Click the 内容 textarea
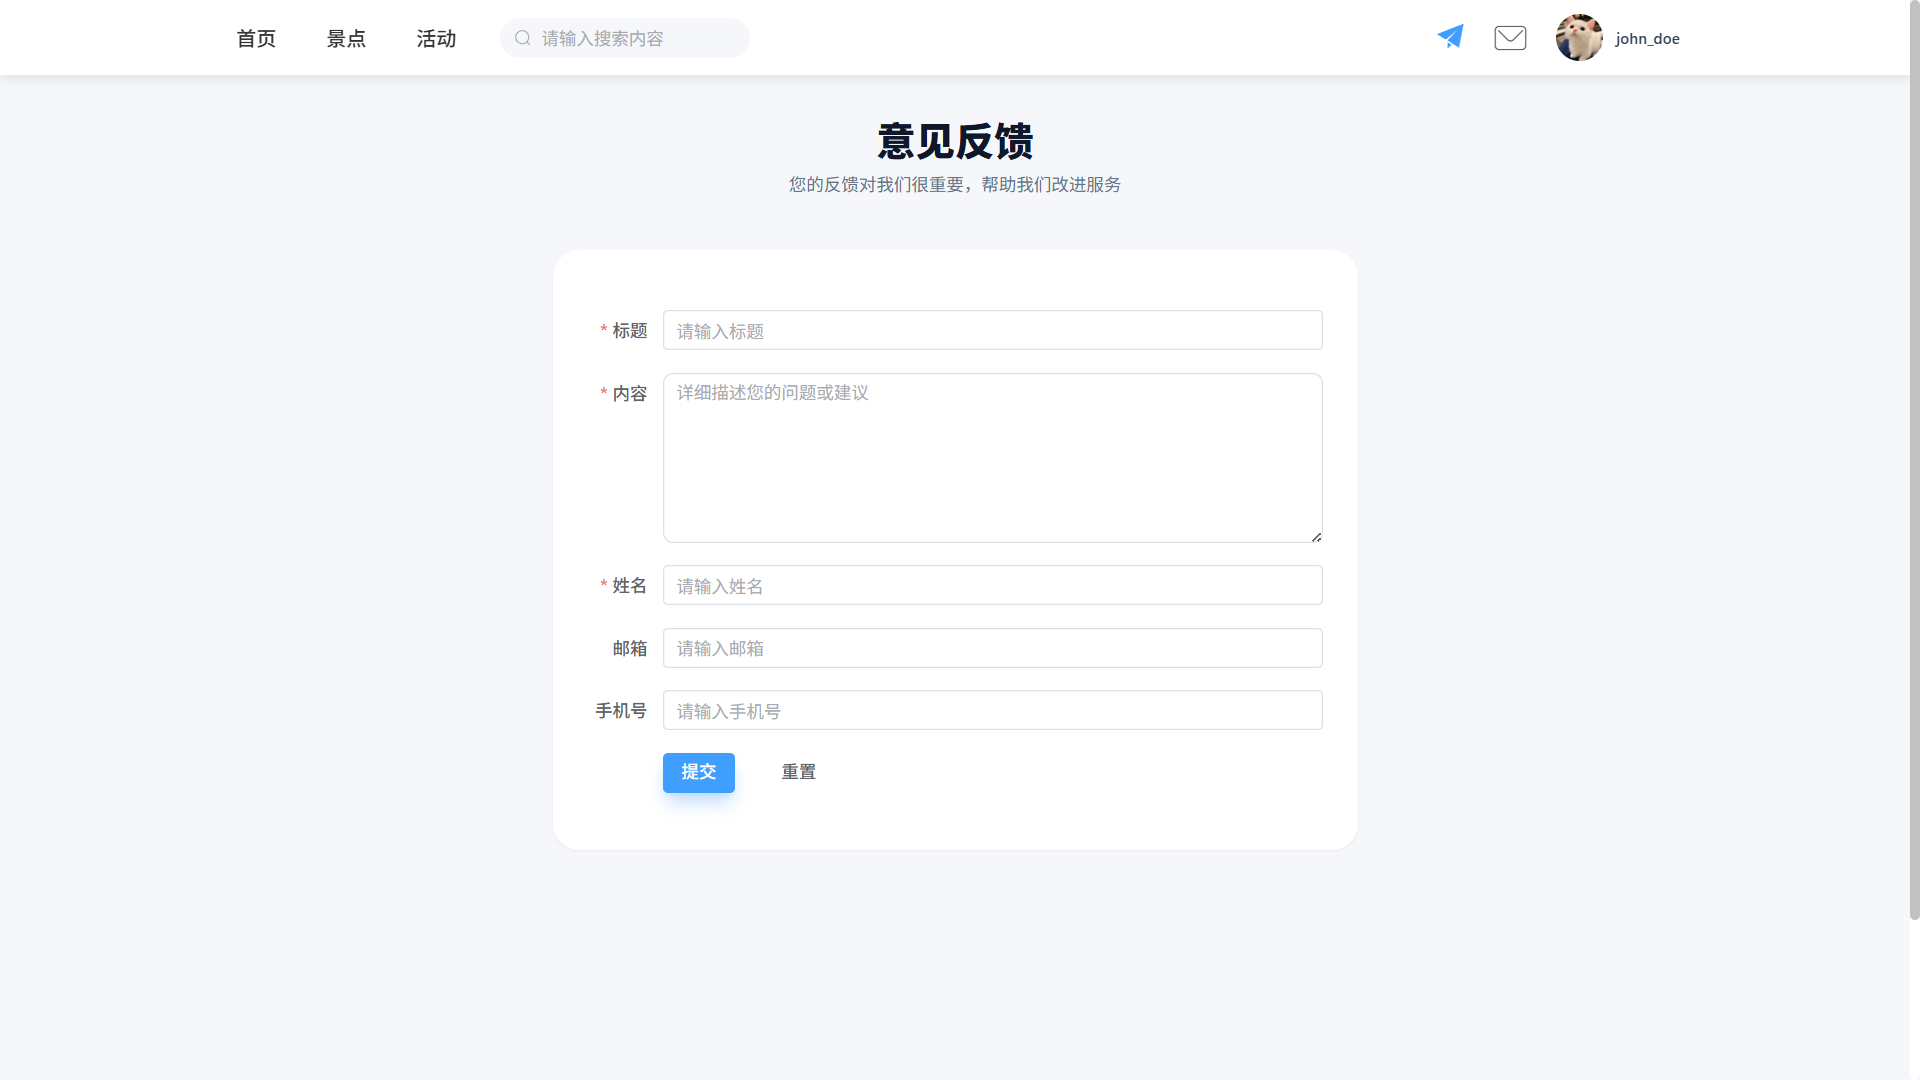This screenshot has width=1920, height=1080. (992, 458)
